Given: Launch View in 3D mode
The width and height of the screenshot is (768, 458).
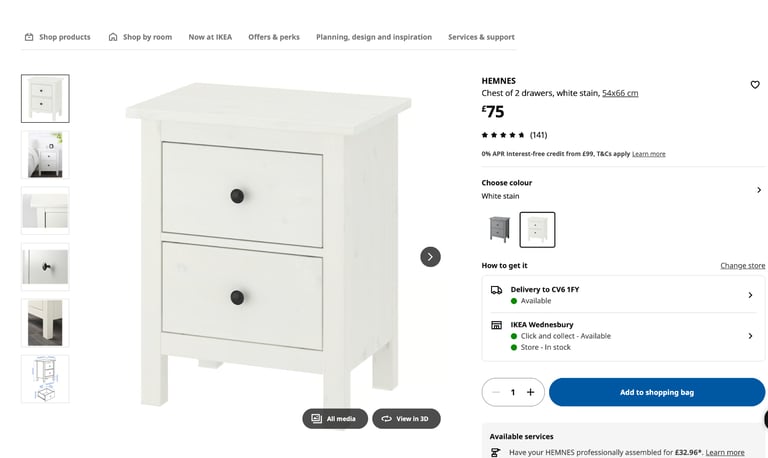Looking at the screenshot, I should point(406,419).
